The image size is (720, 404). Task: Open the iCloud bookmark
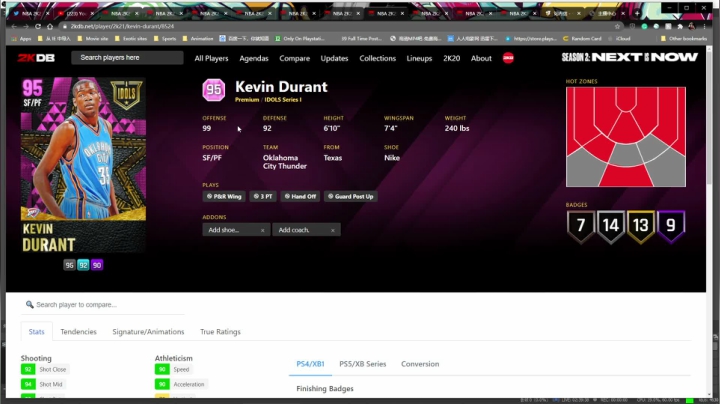pos(619,39)
